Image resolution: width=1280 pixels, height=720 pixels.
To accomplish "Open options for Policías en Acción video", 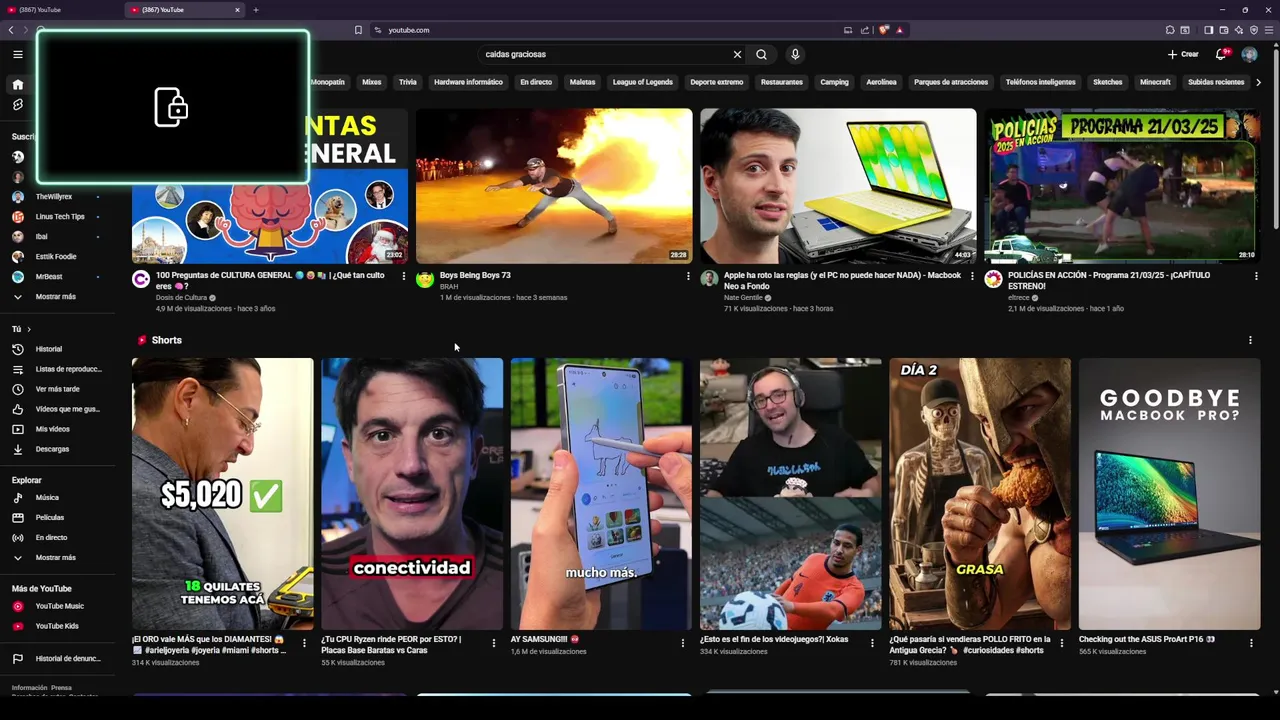I will (x=1256, y=276).
